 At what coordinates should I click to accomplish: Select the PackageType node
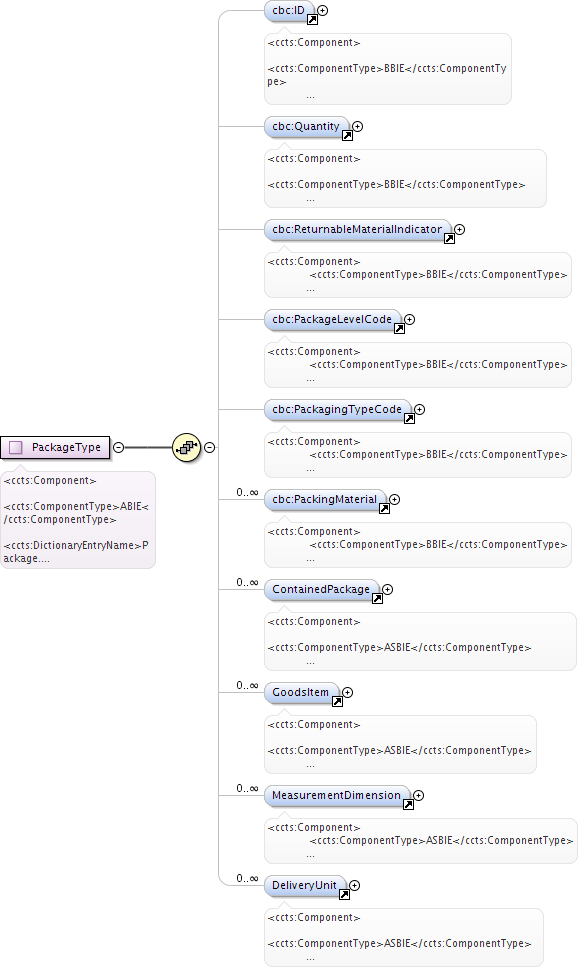(55, 447)
